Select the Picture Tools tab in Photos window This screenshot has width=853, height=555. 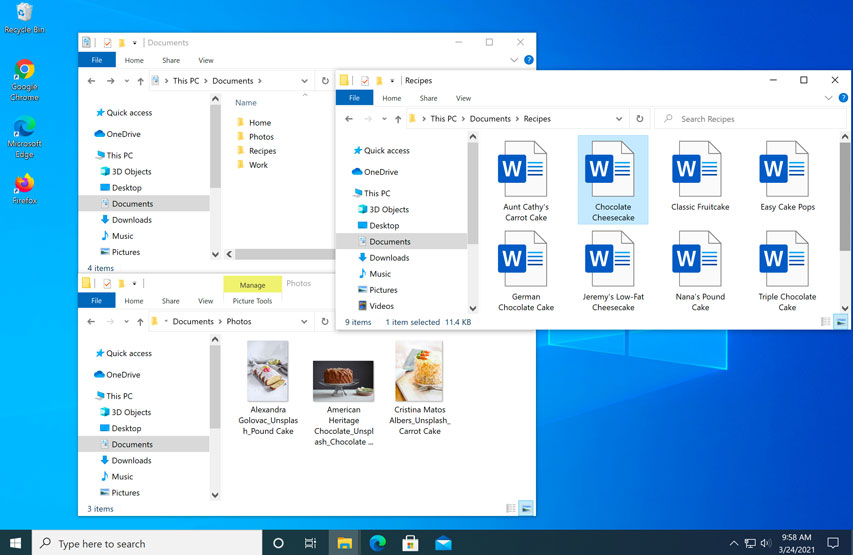[252, 301]
